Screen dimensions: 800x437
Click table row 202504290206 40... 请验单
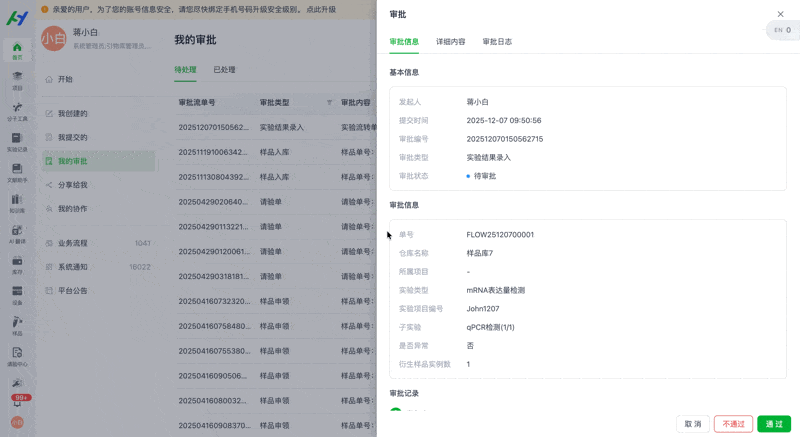277,202
